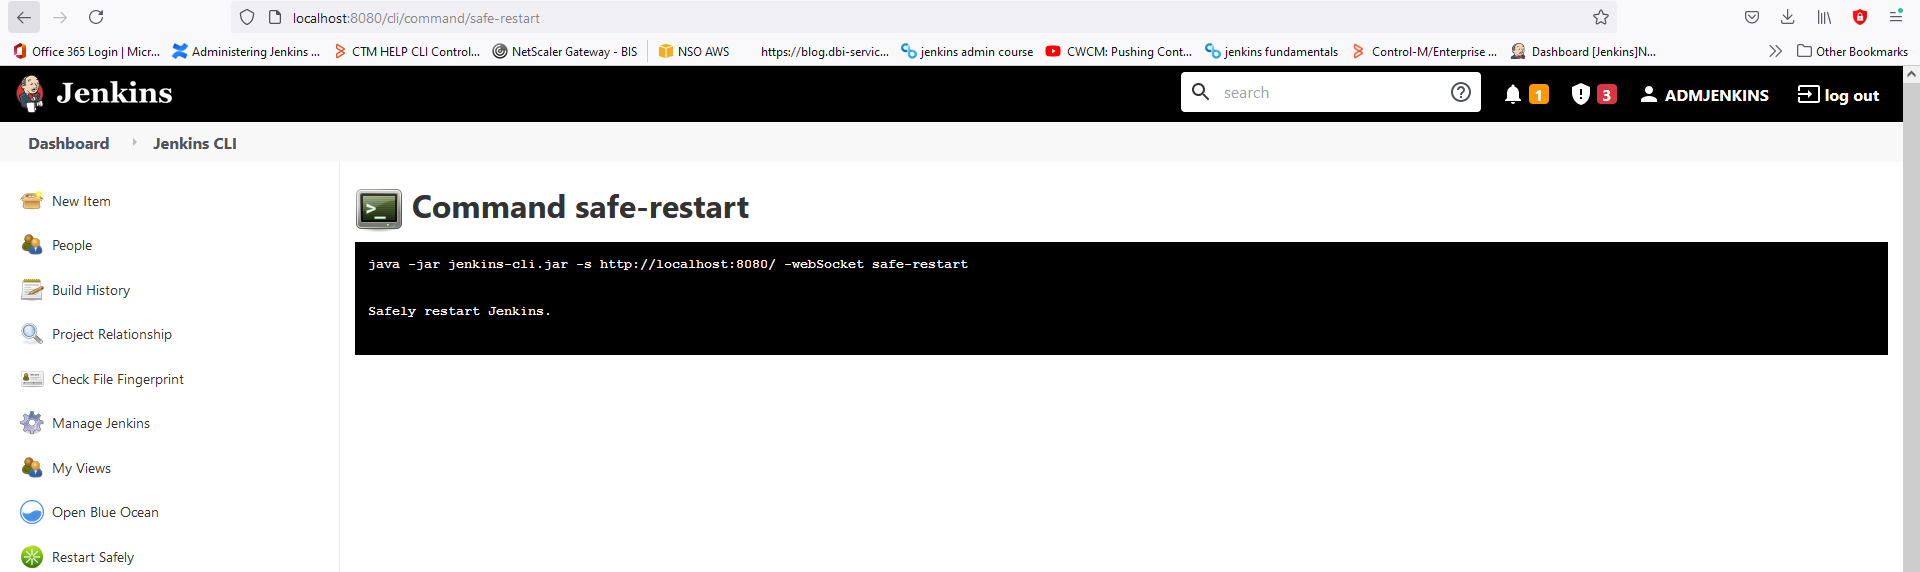Click the Check File Fingerprint icon

click(32, 379)
